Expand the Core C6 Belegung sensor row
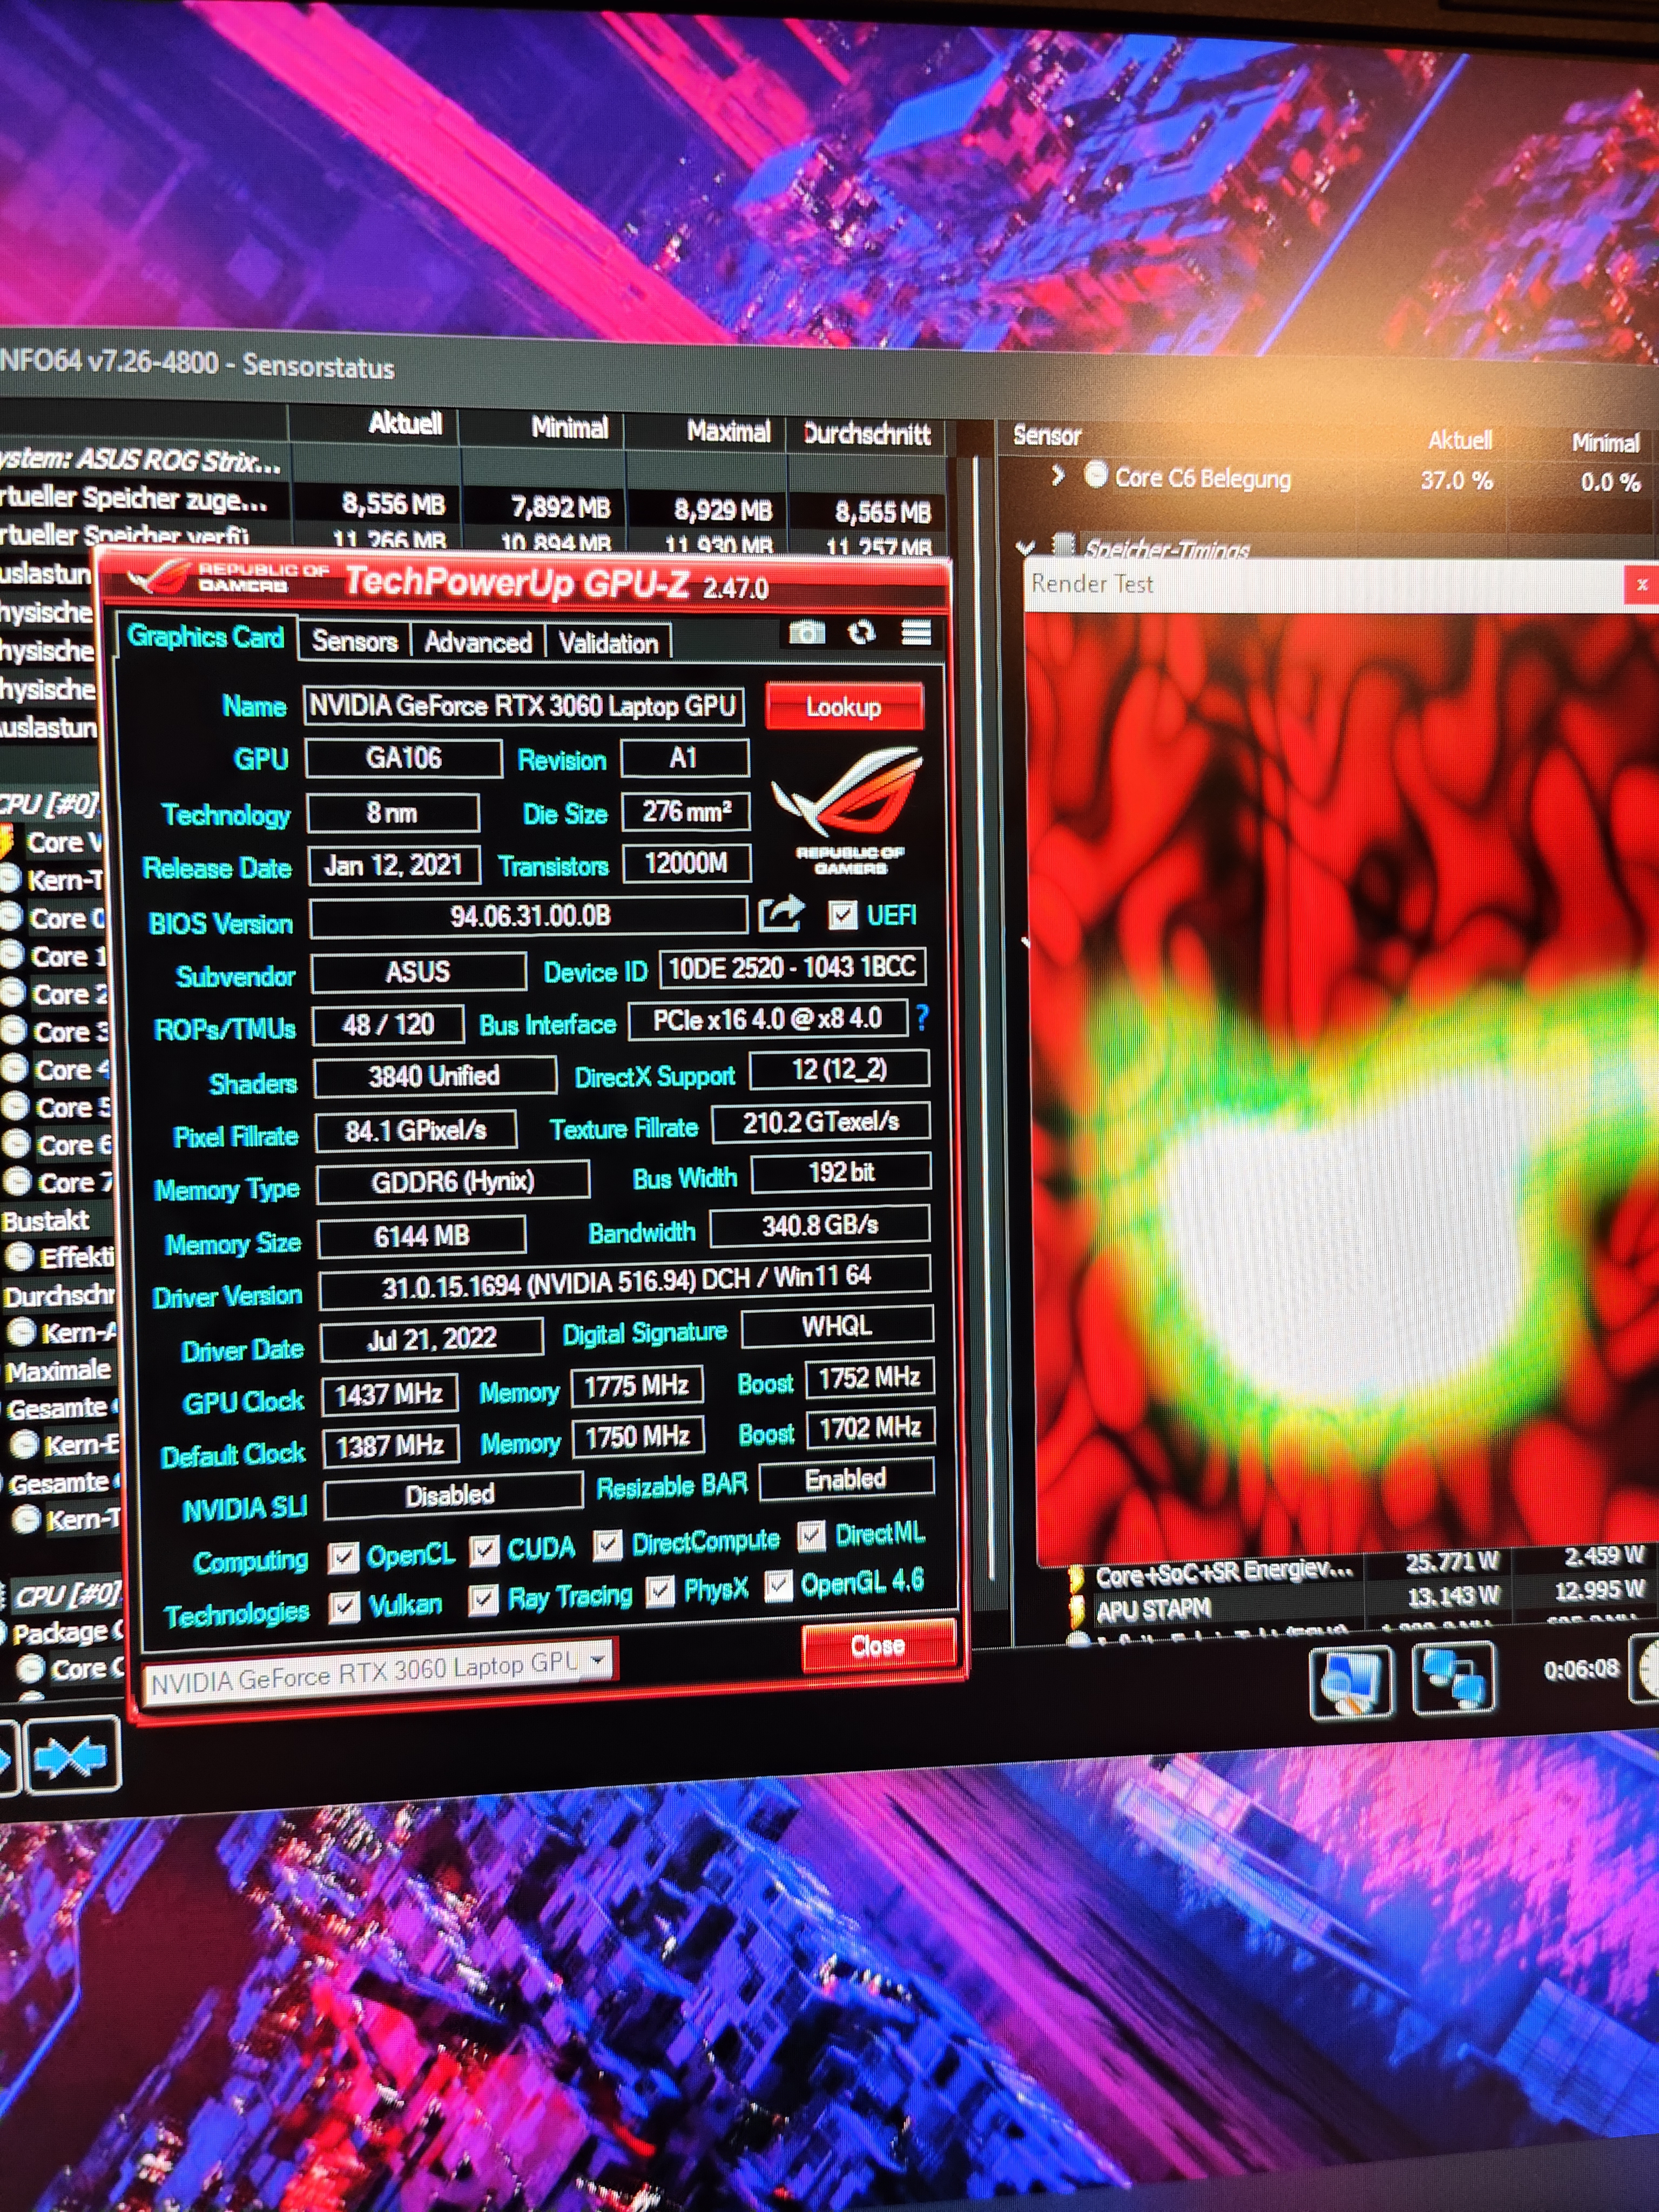The width and height of the screenshot is (1659, 2212). point(1058,476)
